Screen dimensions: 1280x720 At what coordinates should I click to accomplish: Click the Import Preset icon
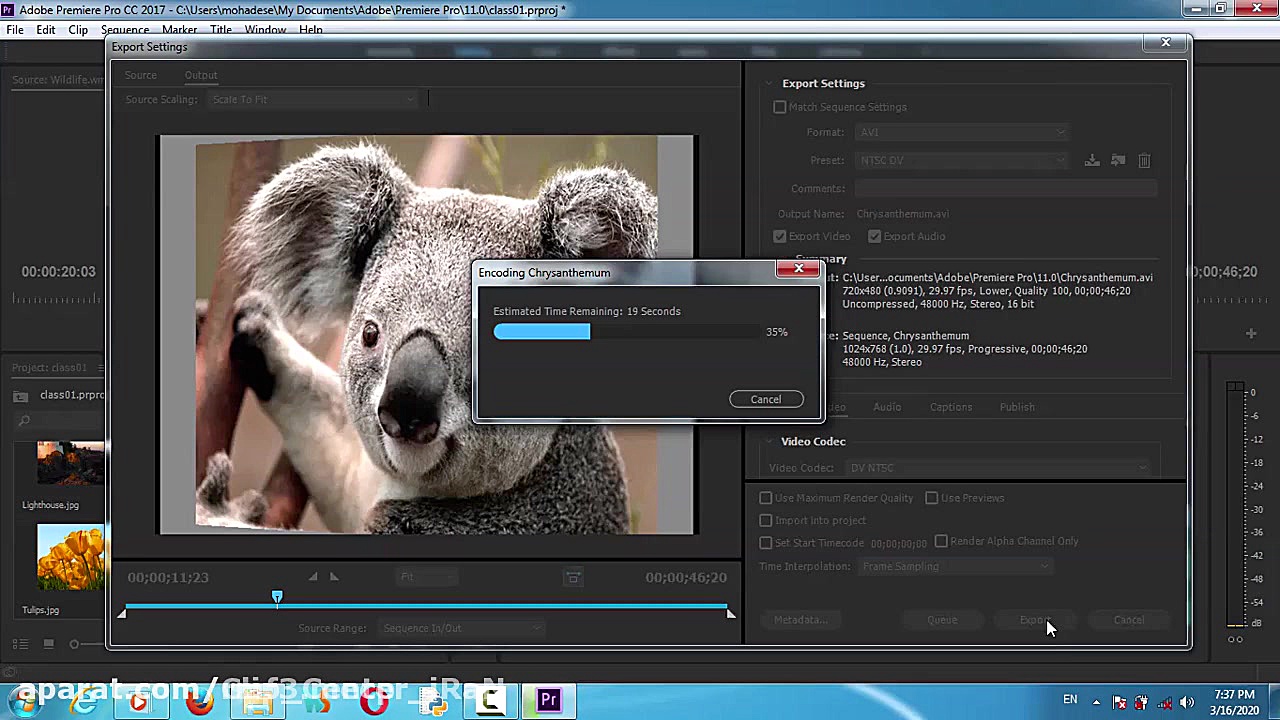(x=1118, y=160)
